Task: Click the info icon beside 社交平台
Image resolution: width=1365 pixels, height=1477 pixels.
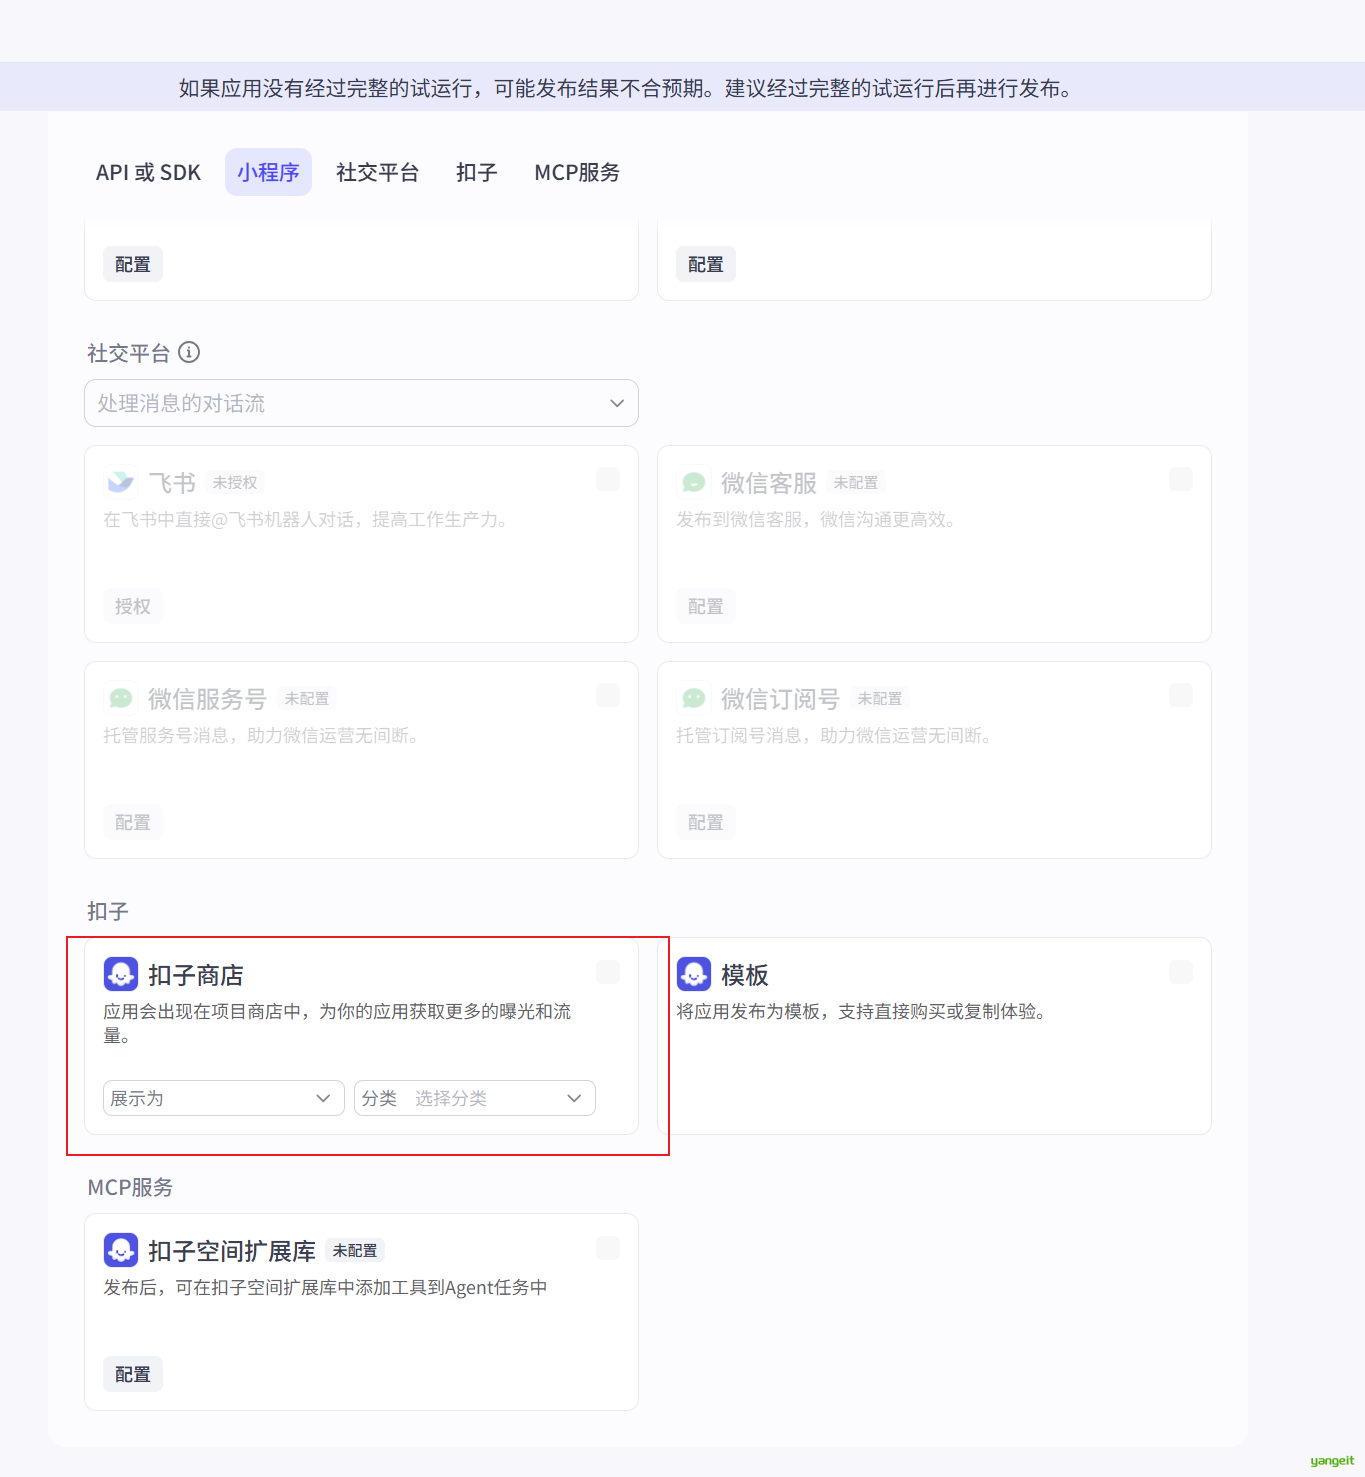Action: coord(189,352)
